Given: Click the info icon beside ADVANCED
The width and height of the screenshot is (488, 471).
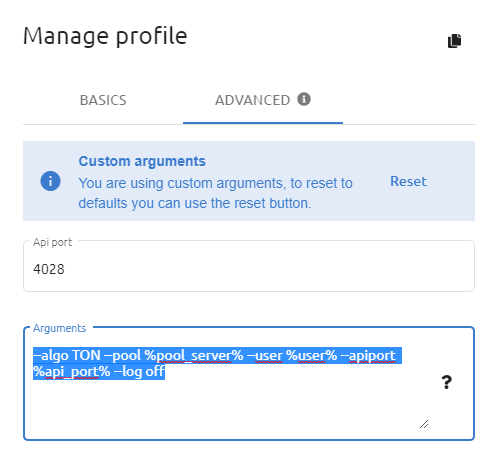Looking at the screenshot, I should click(x=304, y=99).
